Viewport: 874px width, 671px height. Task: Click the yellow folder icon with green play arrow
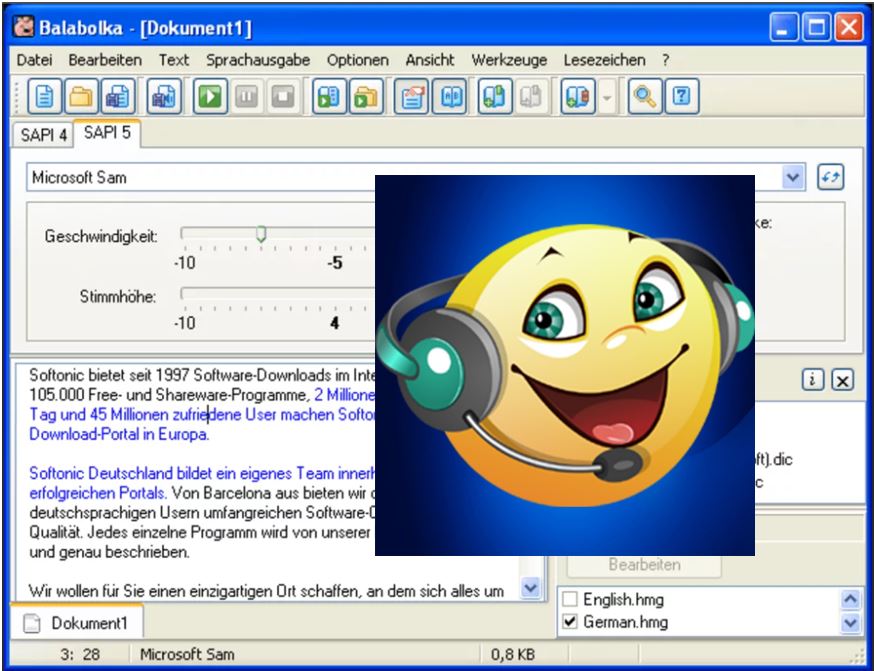point(366,96)
